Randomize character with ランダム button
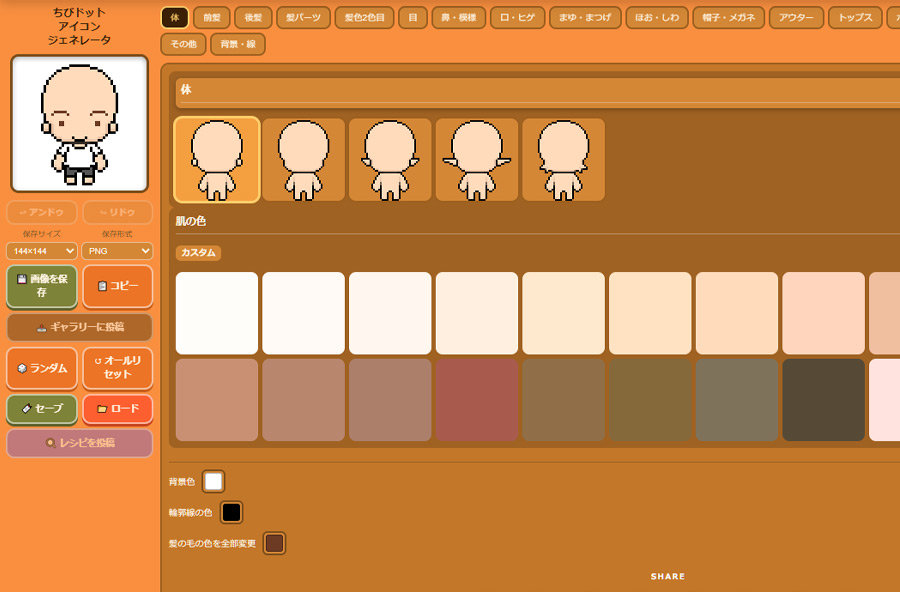Image resolution: width=900 pixels, height=592 pixels. click(41, 368)
